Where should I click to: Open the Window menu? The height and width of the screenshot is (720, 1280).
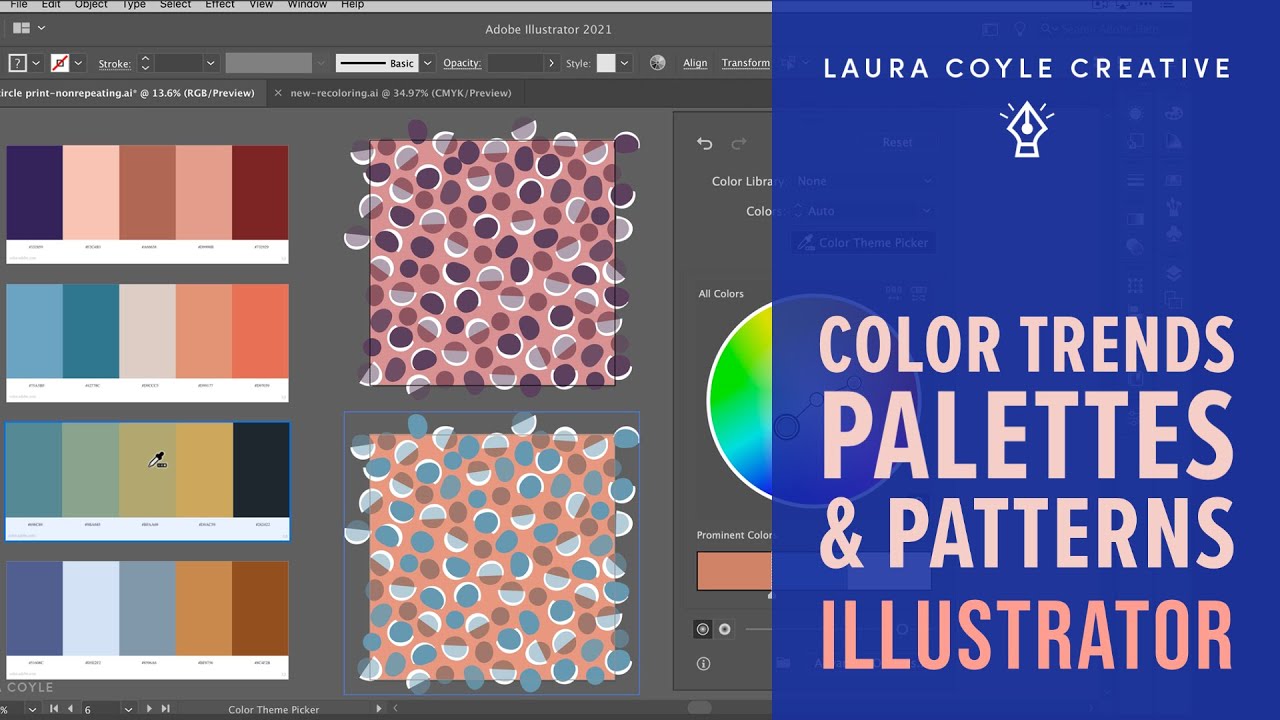[x=307, y=5]
